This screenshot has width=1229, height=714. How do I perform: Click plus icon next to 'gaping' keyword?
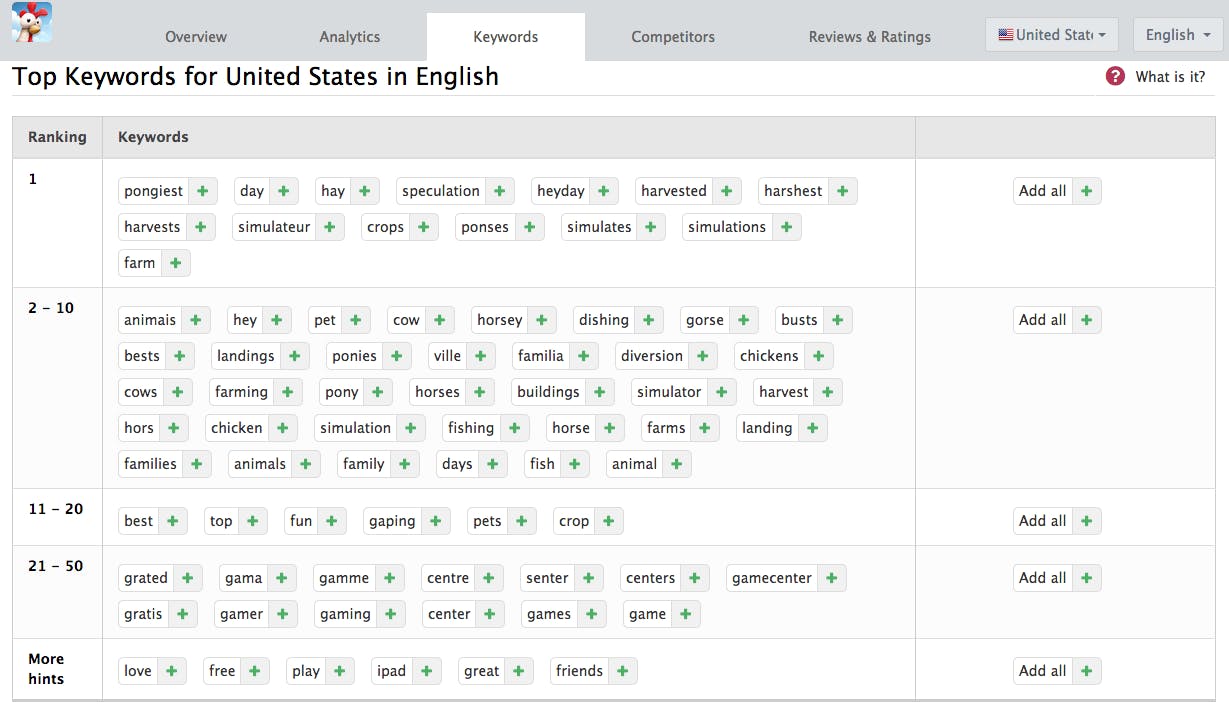pos(435,521)
